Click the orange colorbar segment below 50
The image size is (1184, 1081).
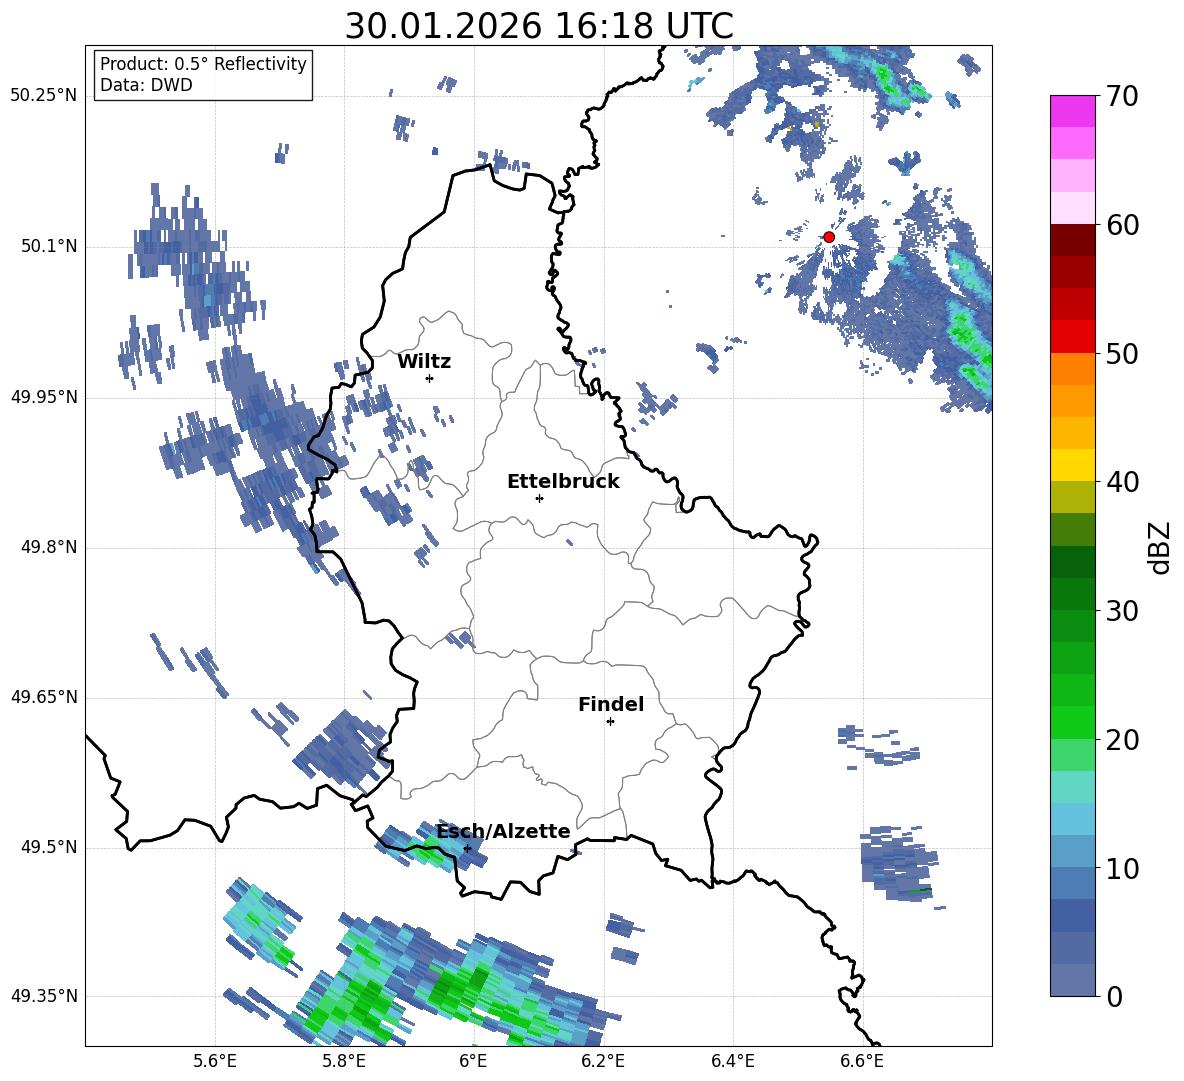tap(1072, 368)
